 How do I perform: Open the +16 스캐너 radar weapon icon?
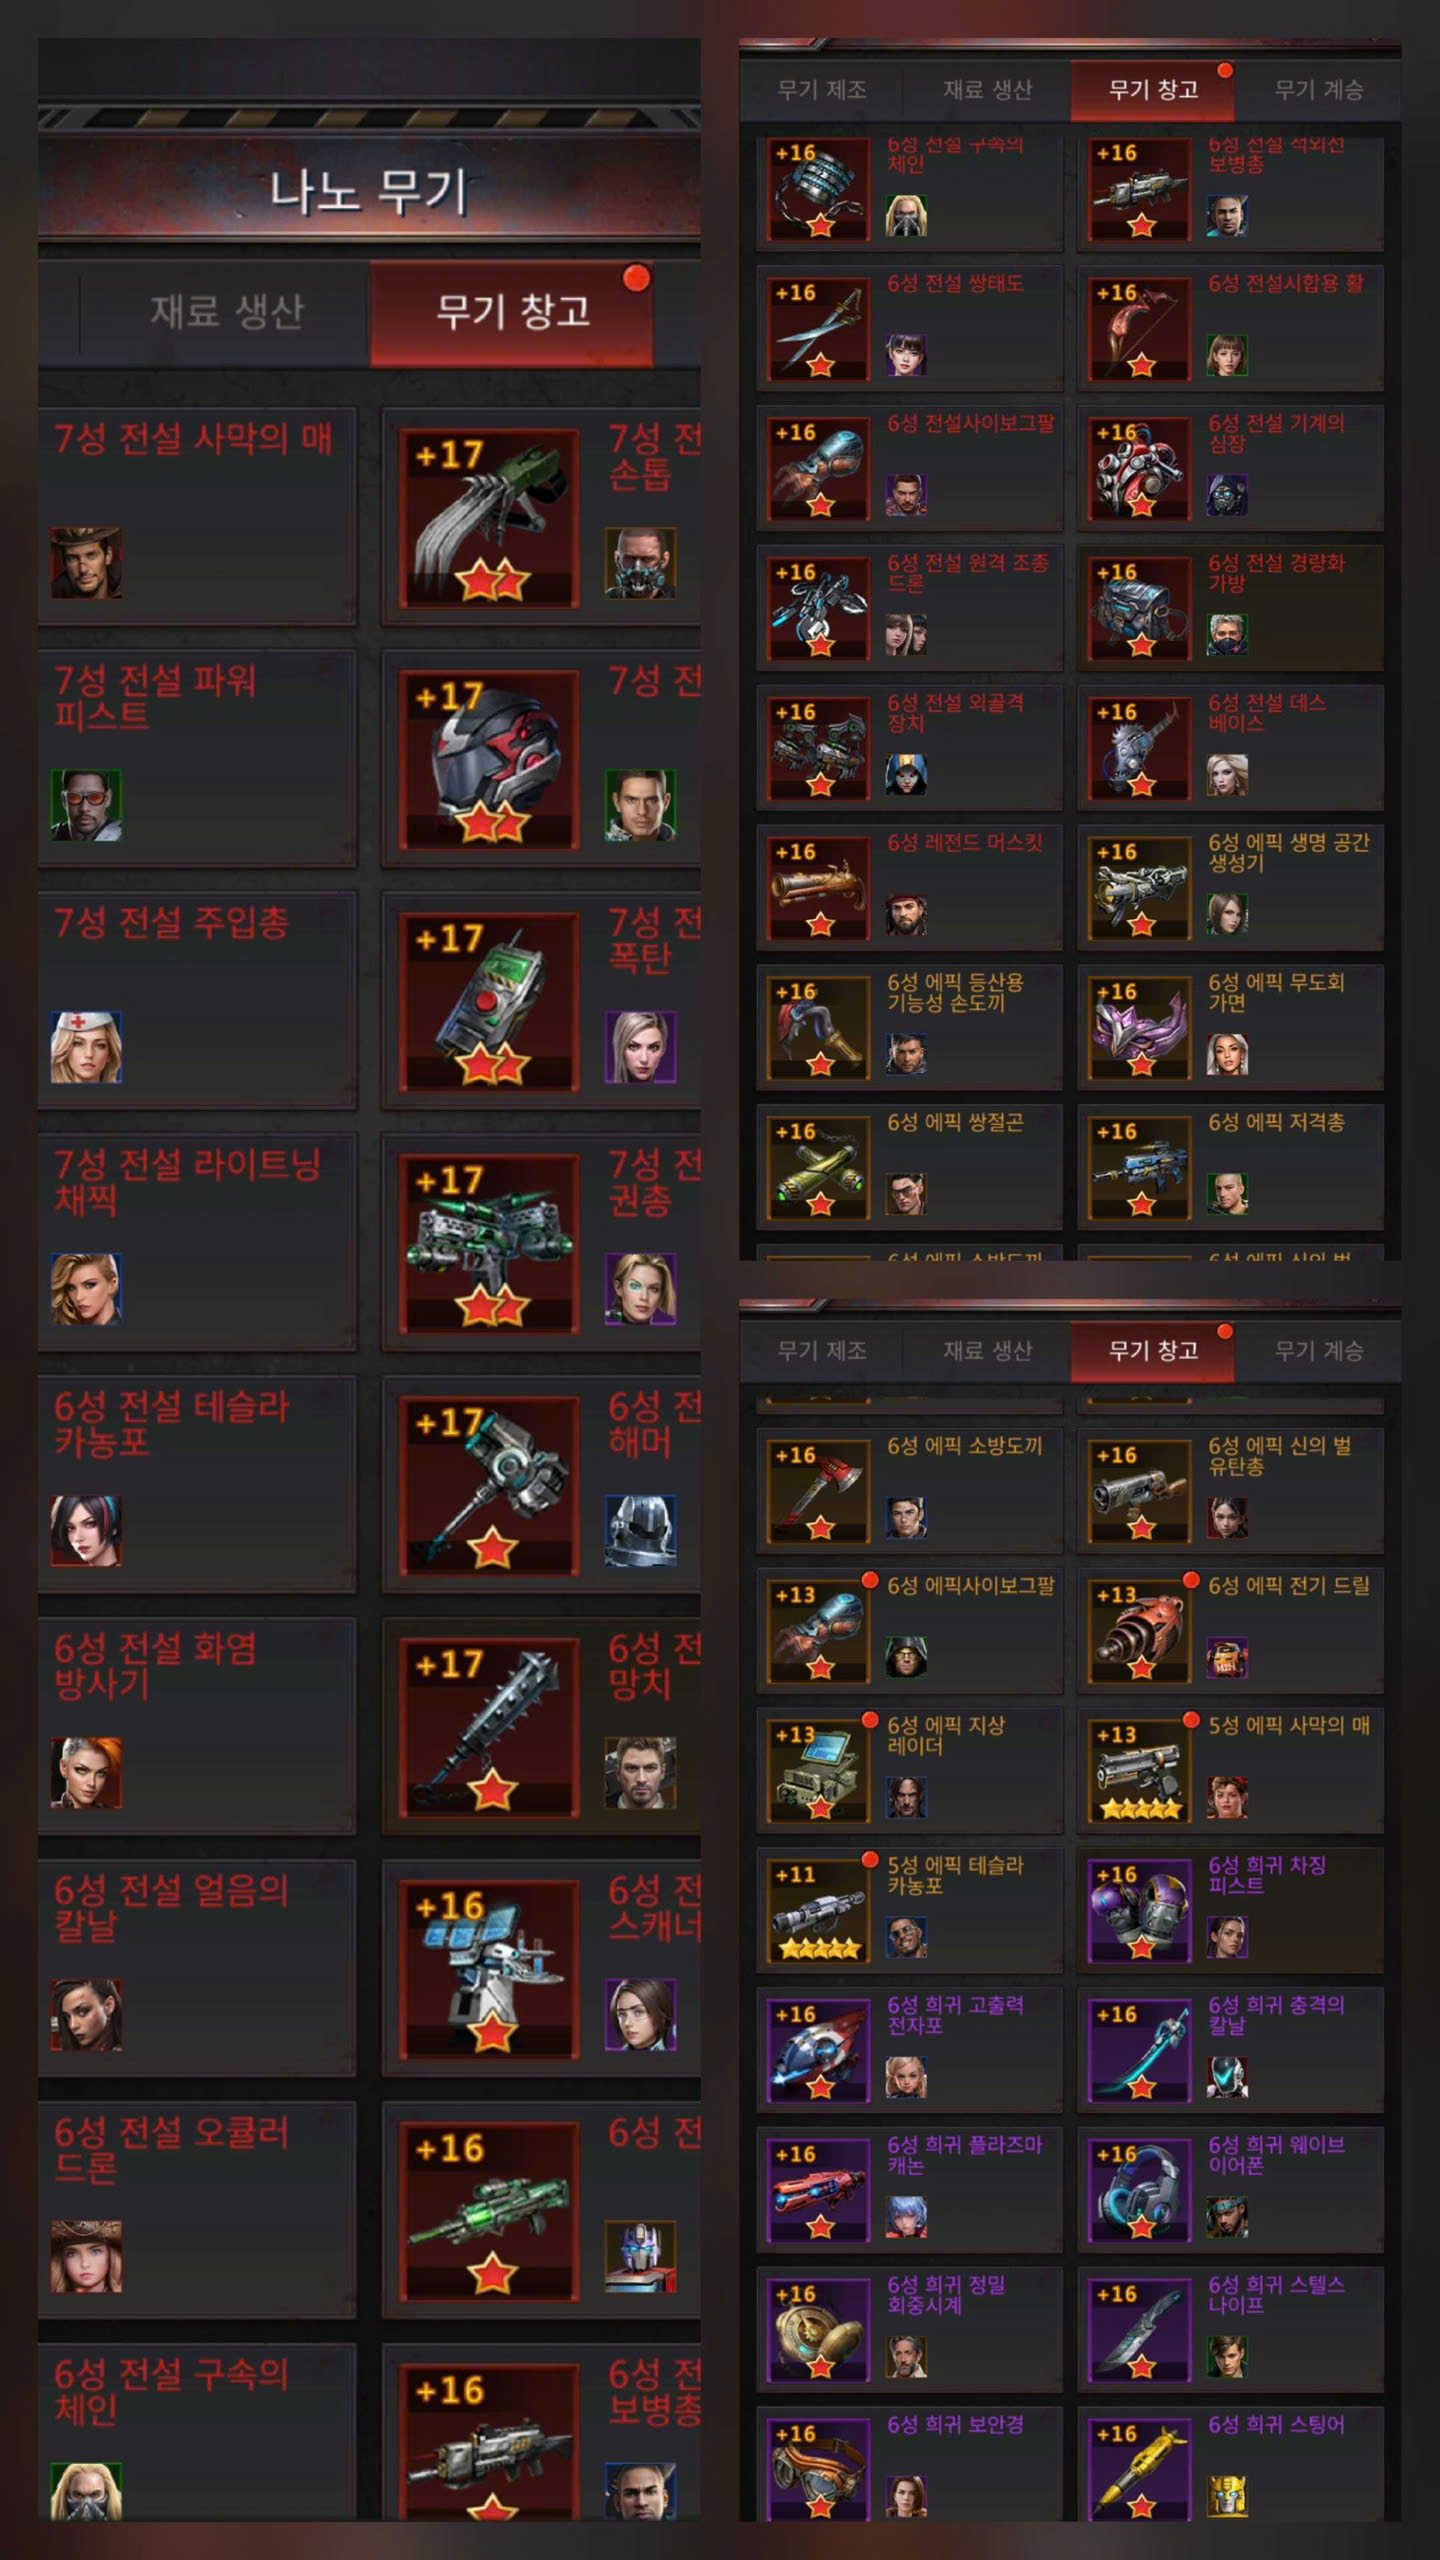pyautogui.click(x=489, y=1970)
